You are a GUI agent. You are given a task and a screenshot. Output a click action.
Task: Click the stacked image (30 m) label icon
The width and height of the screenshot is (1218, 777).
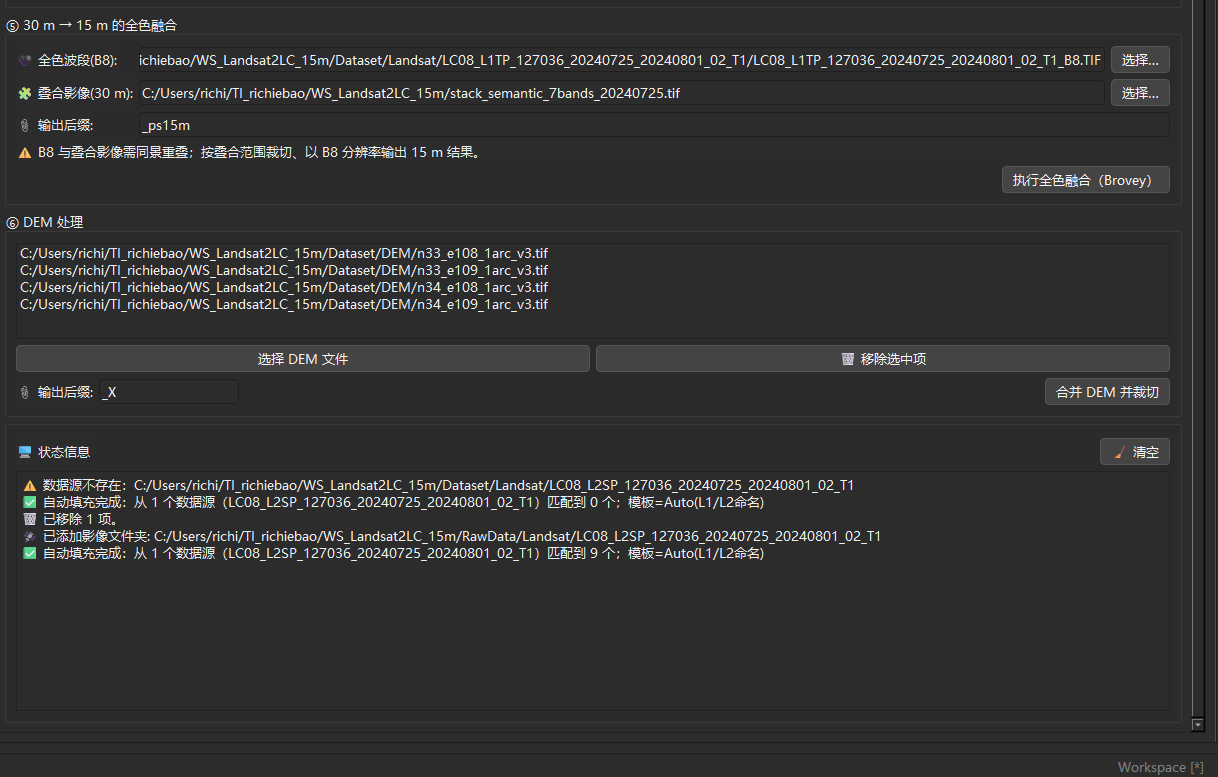click(x=25, y=93)
